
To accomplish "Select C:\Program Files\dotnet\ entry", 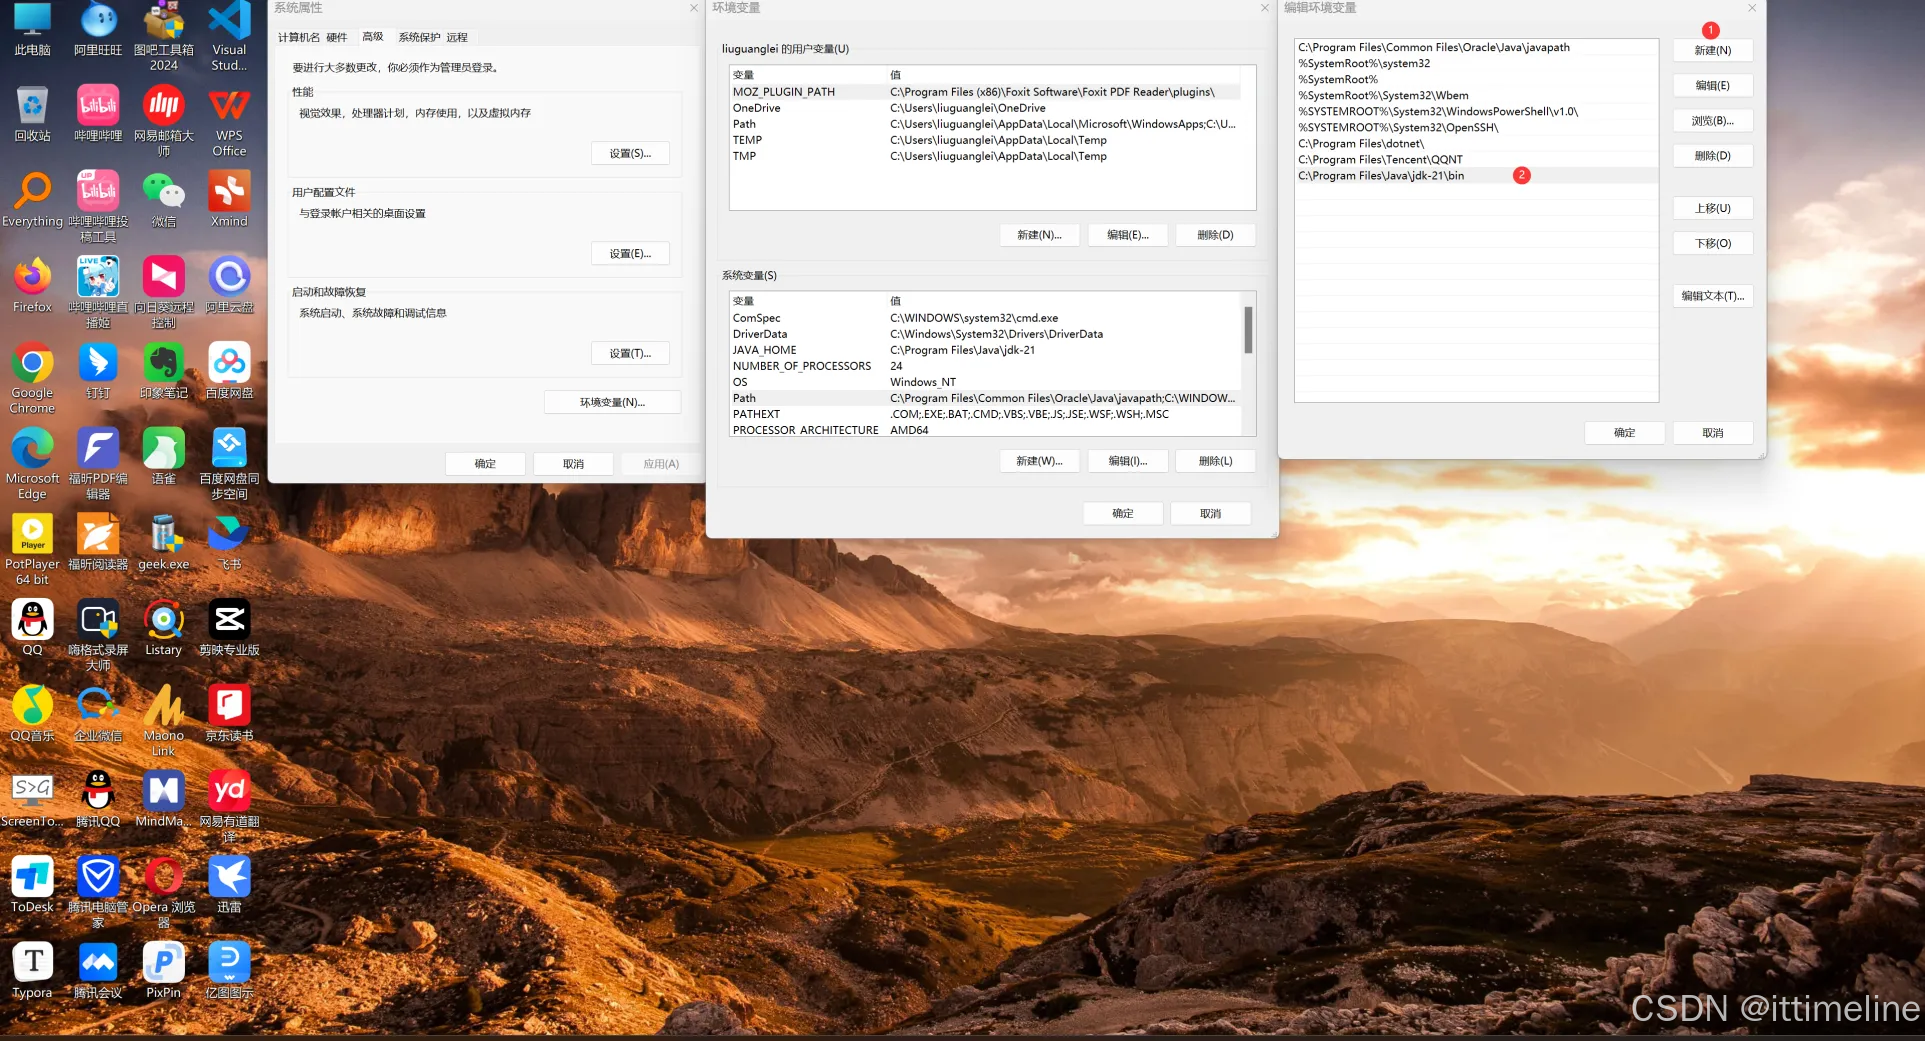I will (1476, 144).
